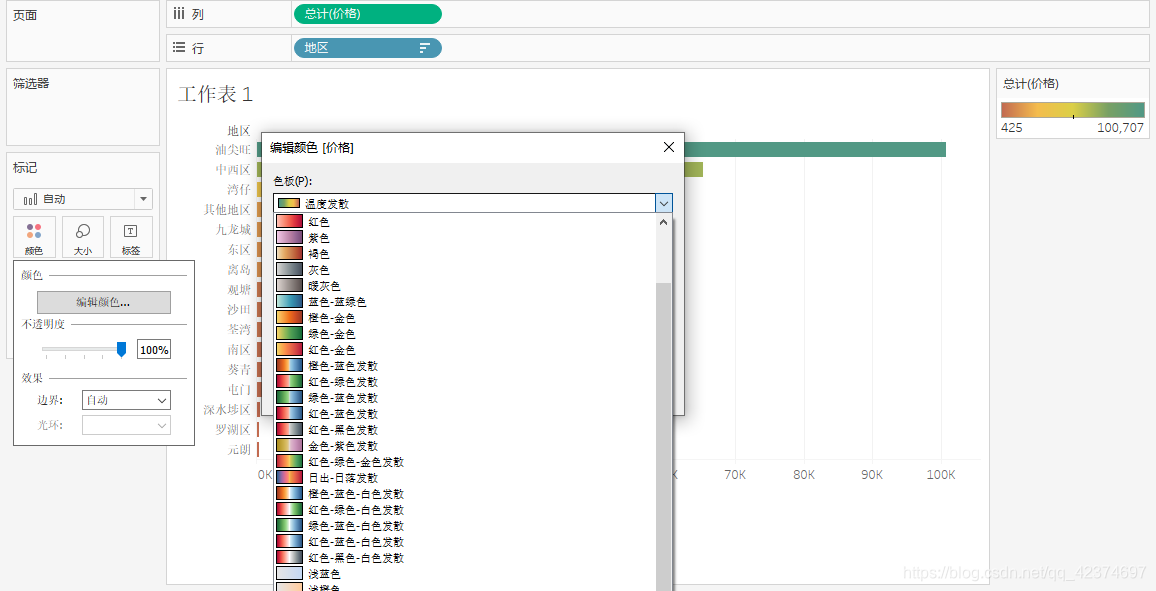This screenshot has width=1156, height=591.
Task: Open the 大小 marks card
Action: coord(83,238)
